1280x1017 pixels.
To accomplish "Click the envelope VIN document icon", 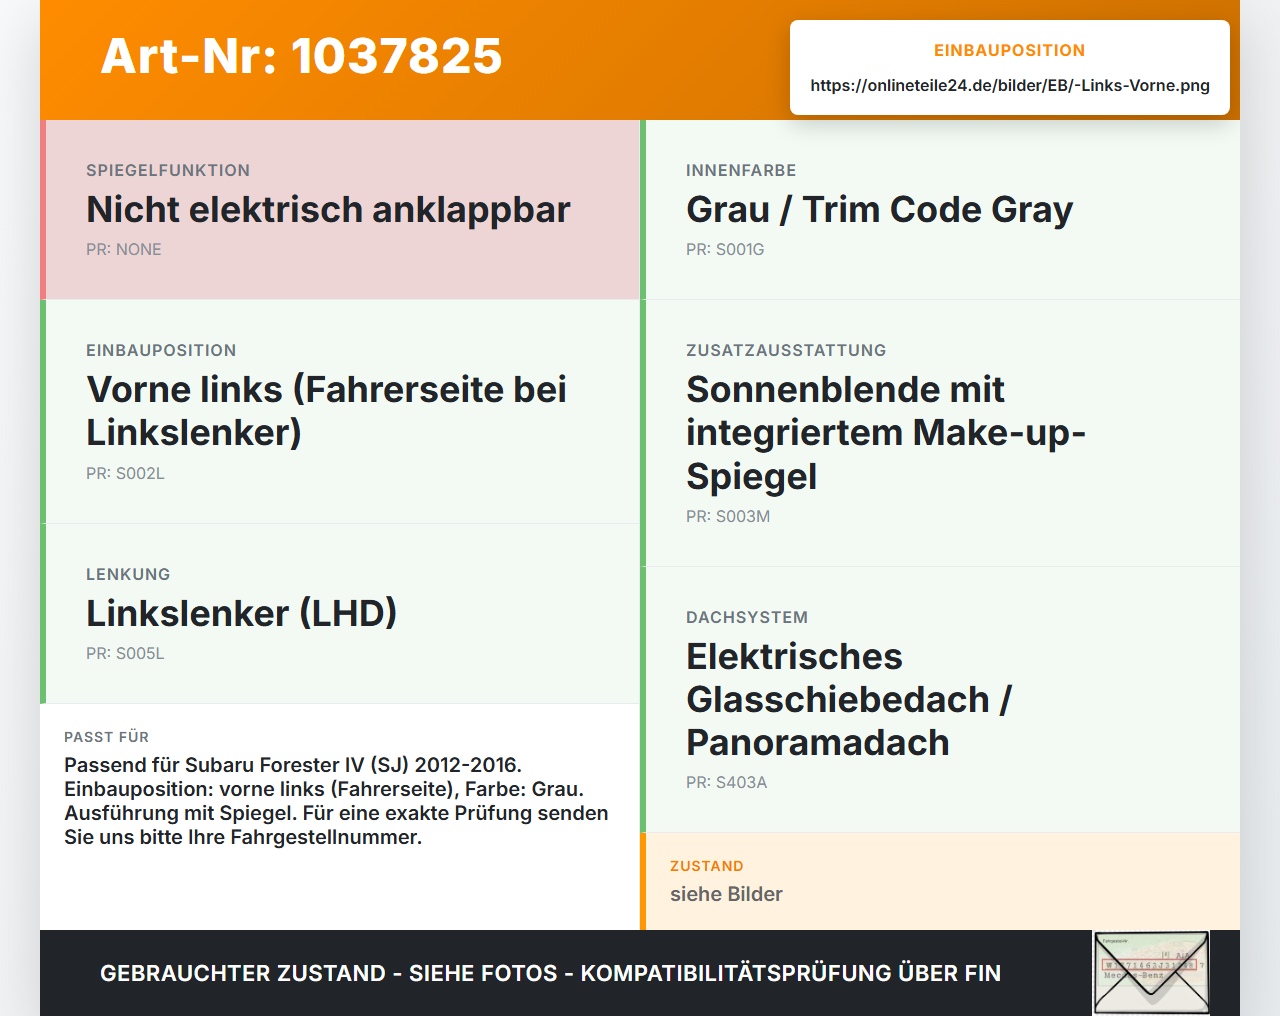I will (1151, 973).
